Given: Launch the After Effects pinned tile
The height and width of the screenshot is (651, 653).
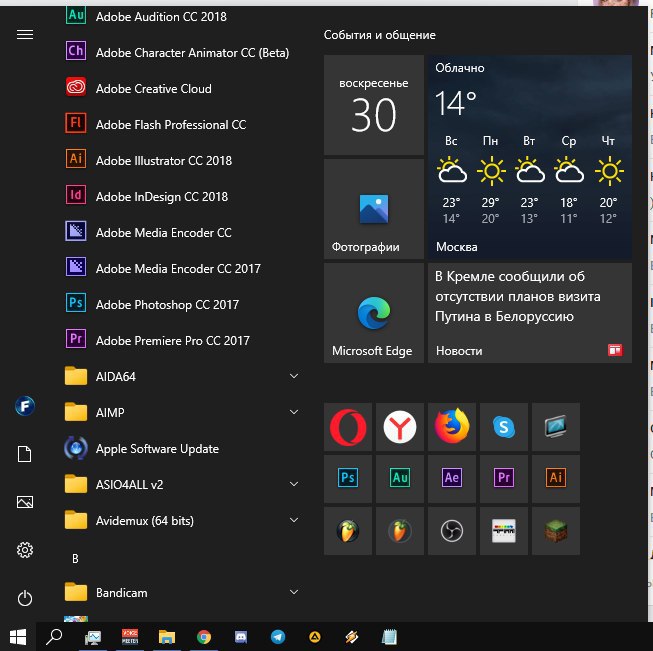Looking at the screenshot, I should pos(452,479).
